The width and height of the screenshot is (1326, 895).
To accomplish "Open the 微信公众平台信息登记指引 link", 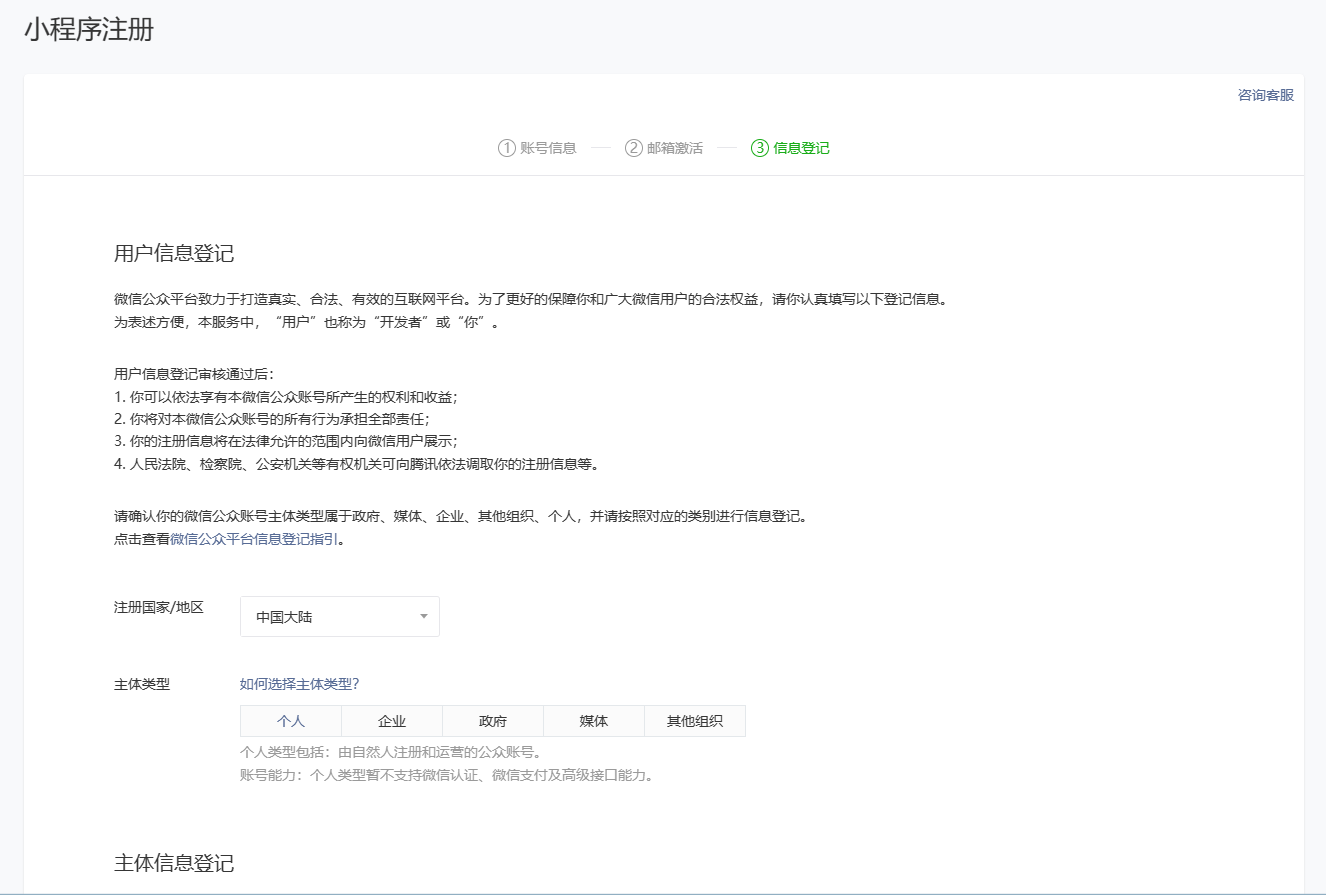I will (254, 539).
